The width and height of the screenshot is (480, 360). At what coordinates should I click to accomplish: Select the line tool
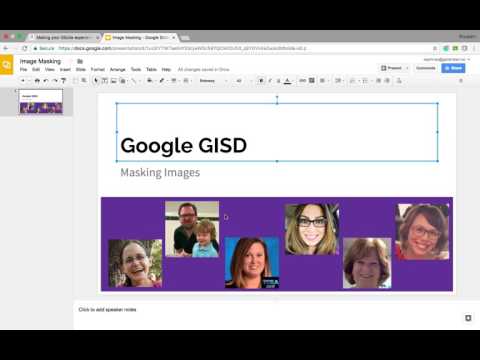[133, 81]
